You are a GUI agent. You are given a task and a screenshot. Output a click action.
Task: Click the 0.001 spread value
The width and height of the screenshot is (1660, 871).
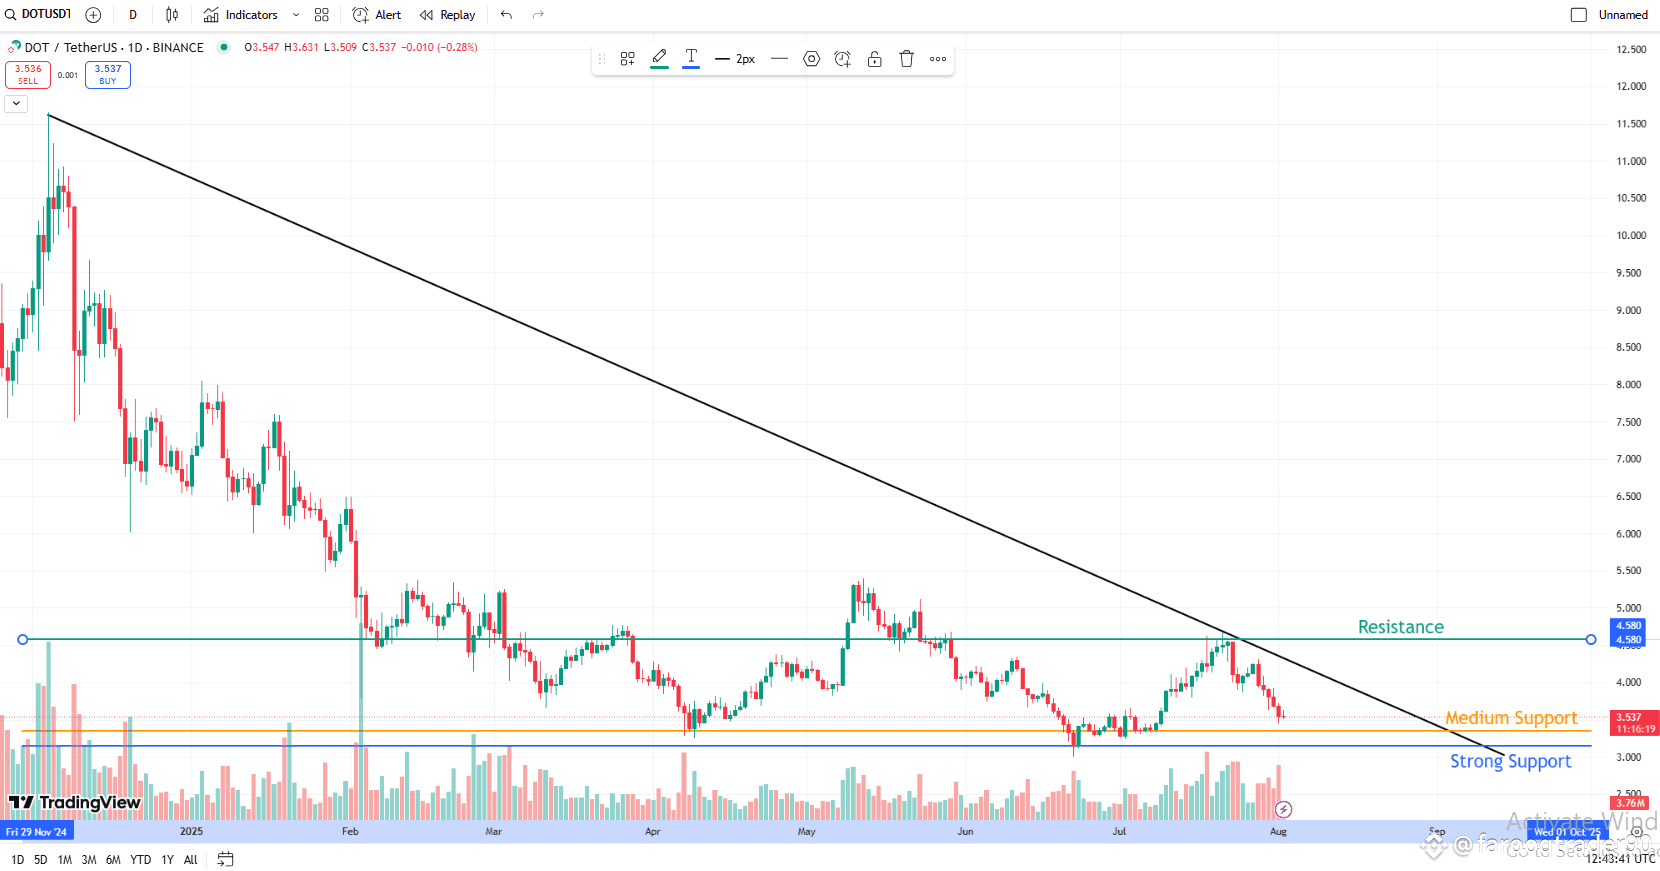(x=68, y=75)
